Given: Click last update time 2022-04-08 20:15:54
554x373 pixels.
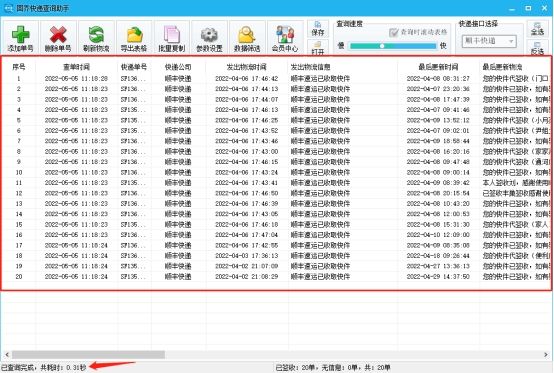Looking at the screenshot, I should (x=438, y=193).
